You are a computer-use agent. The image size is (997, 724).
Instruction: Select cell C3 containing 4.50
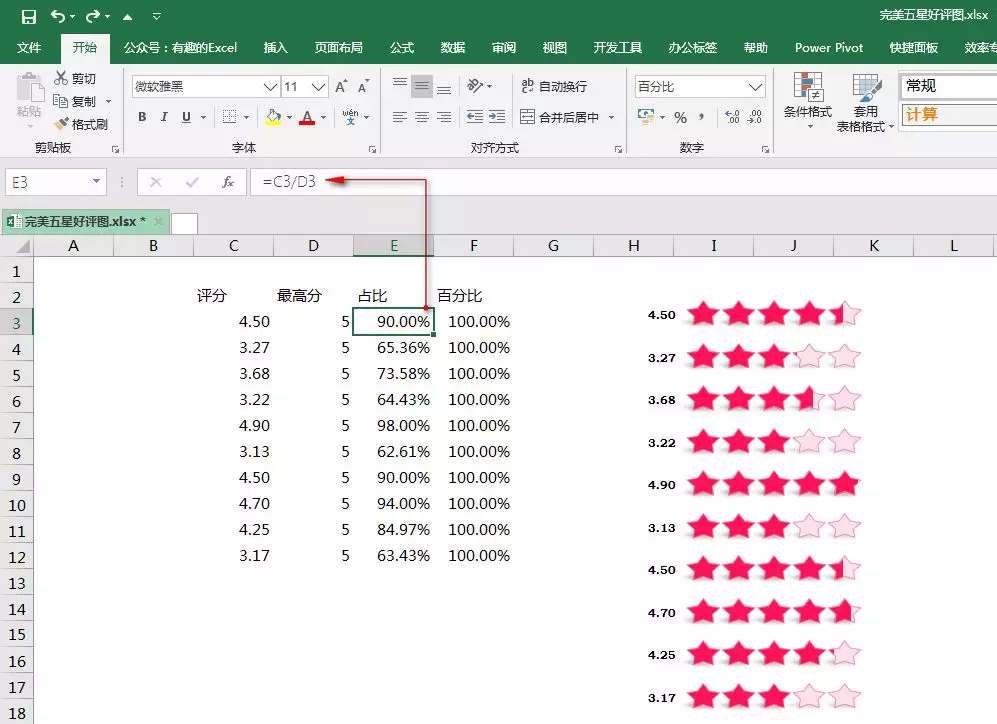coord(234,322)
